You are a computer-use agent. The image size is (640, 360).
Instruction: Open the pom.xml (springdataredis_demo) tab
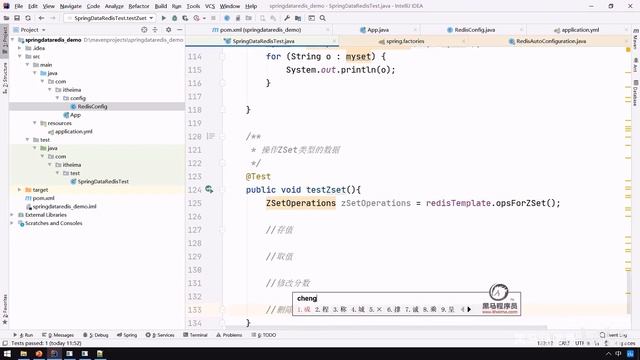coord(256,30)
